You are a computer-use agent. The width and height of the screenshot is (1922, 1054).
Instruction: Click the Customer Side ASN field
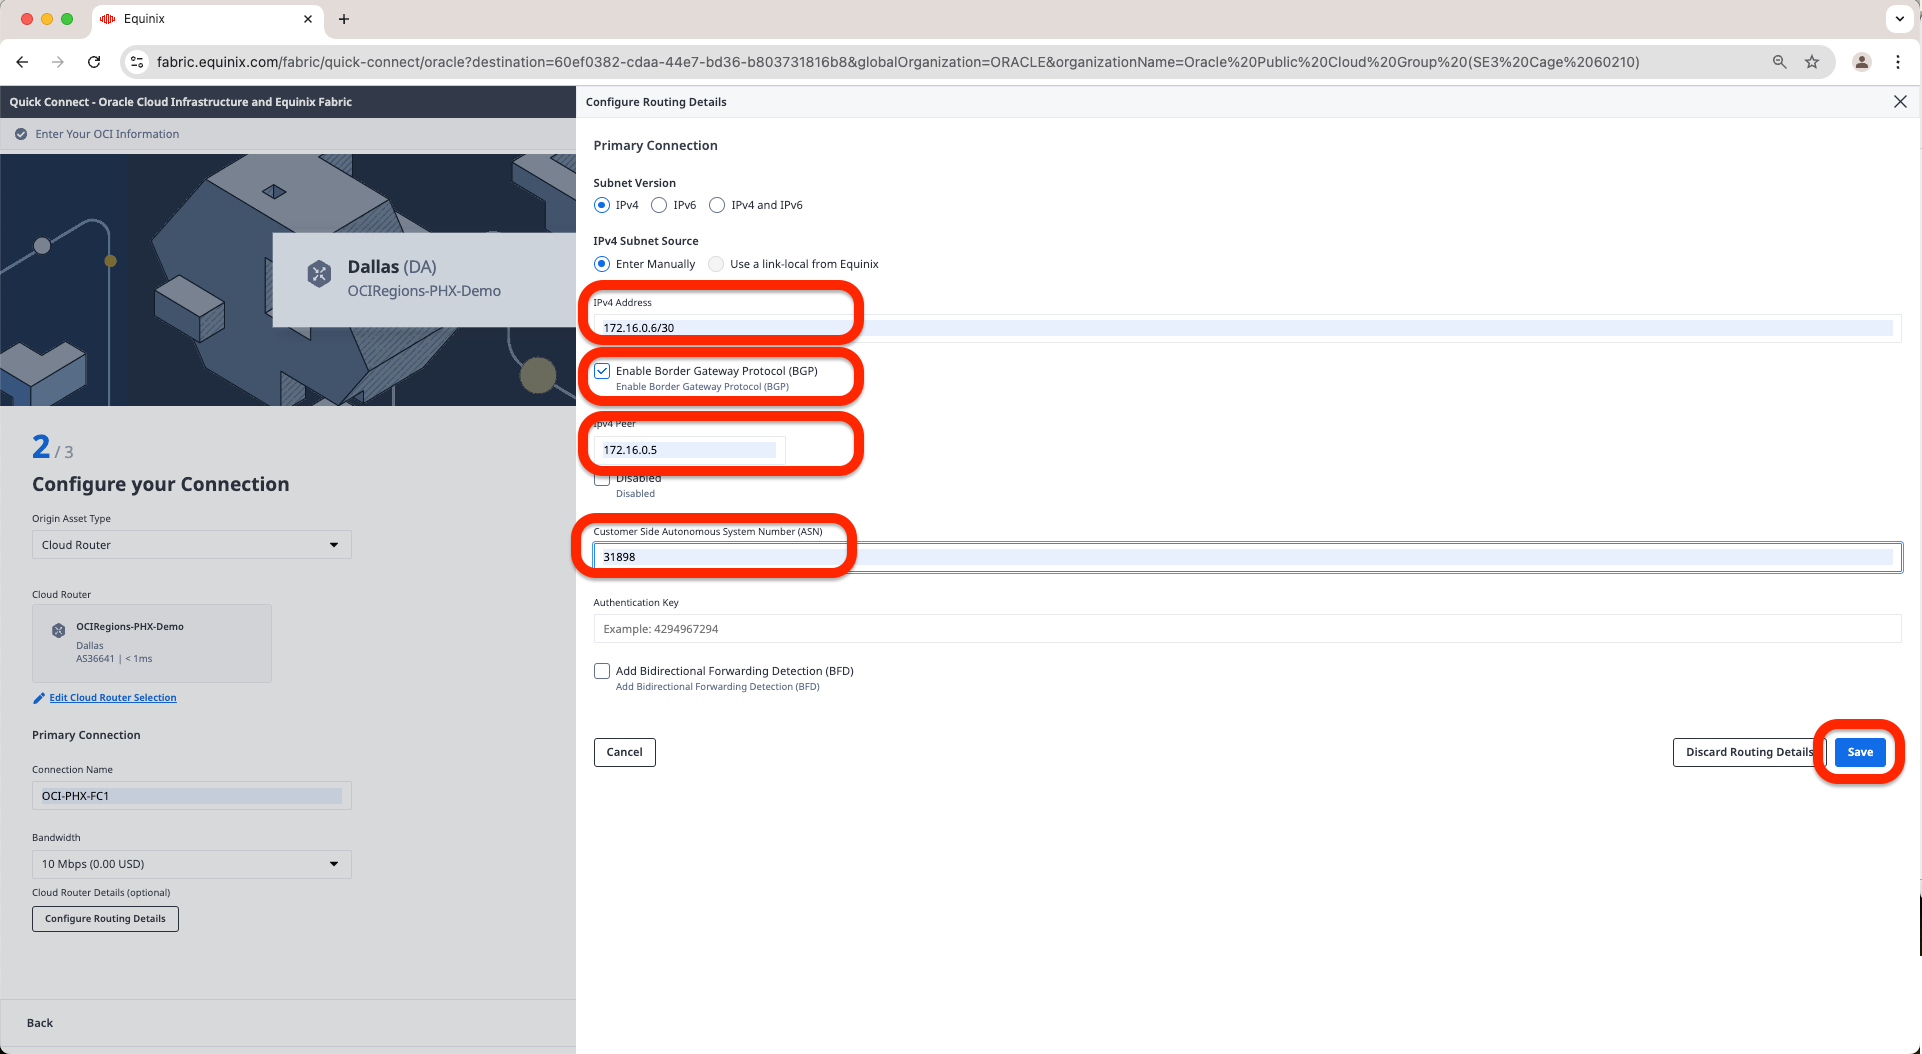(x=1247, y=557)
